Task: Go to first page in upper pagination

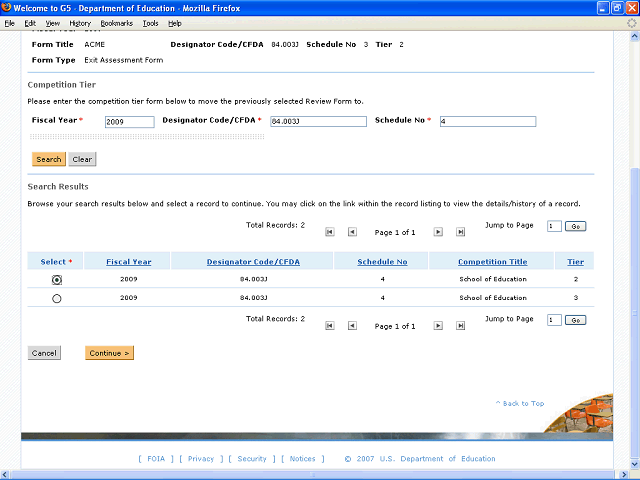Action: tap(330, 232)
